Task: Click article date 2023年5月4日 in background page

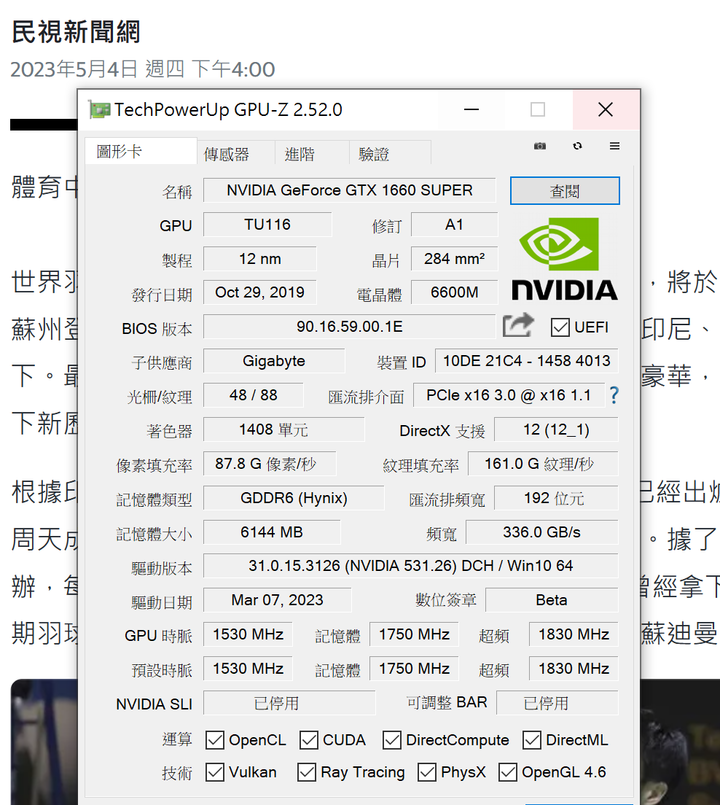Action: pyautogui.click(x=74, y=69)
